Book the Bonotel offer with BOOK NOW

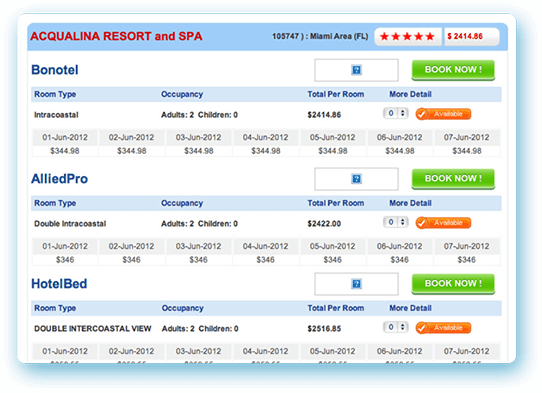point(453,70)
